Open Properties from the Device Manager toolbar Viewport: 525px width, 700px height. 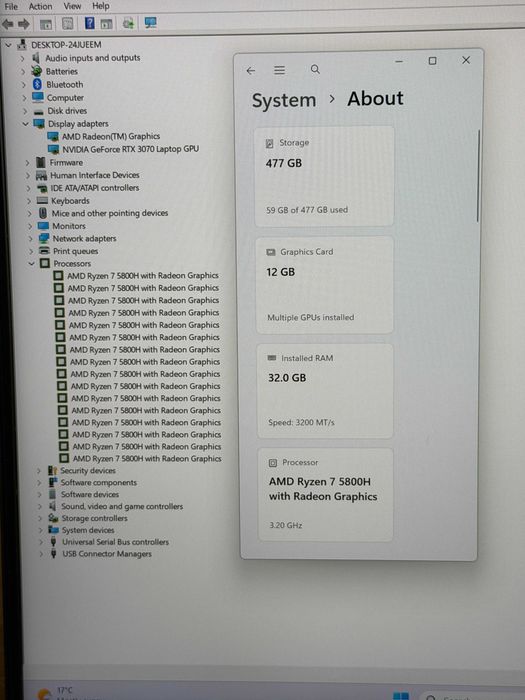[67, 23]
